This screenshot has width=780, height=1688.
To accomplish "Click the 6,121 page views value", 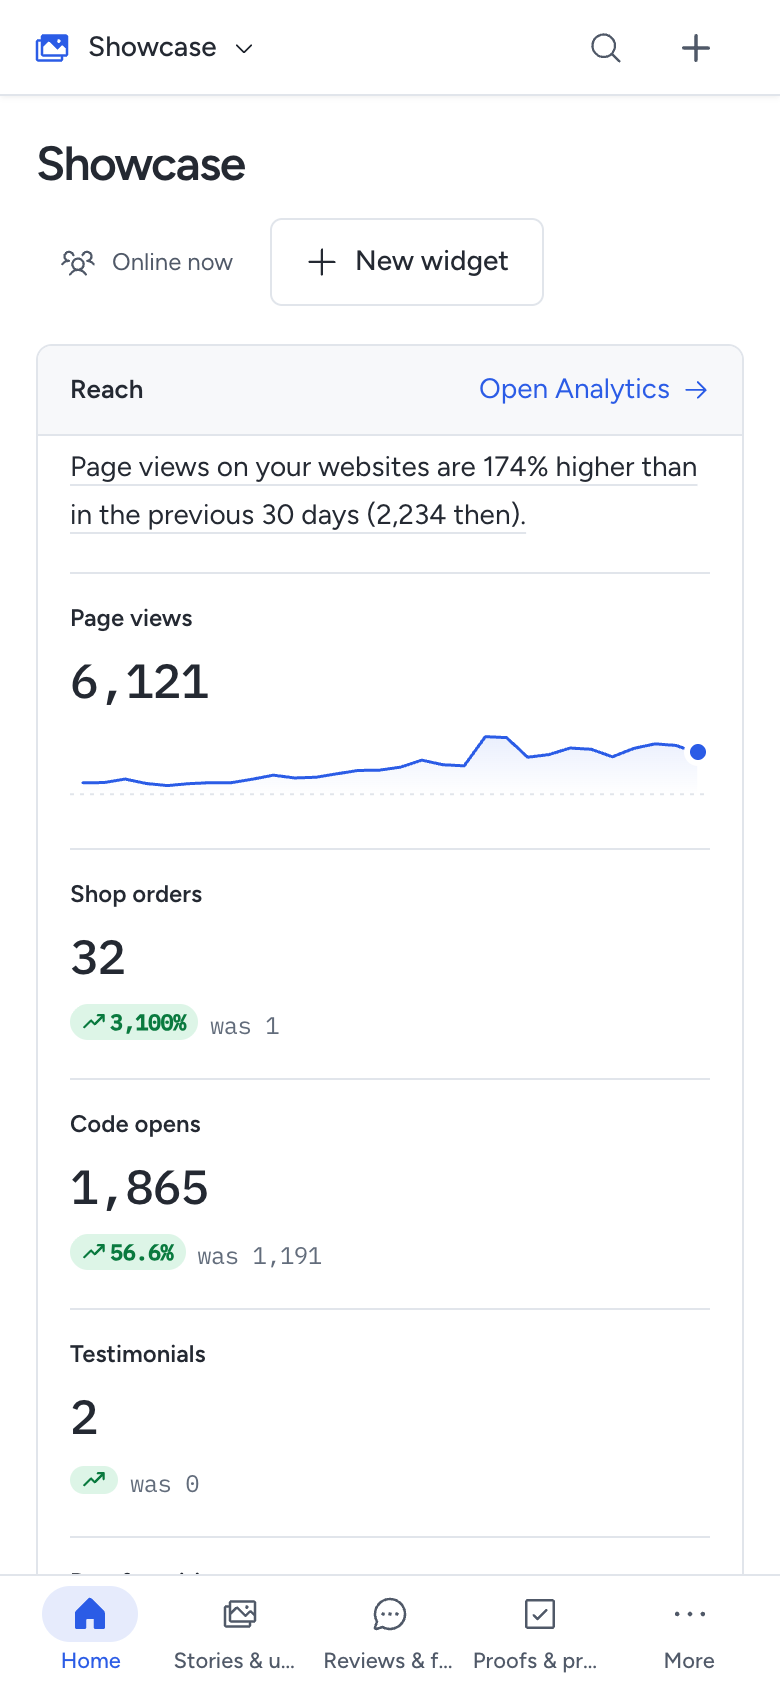I will point(140,683).
